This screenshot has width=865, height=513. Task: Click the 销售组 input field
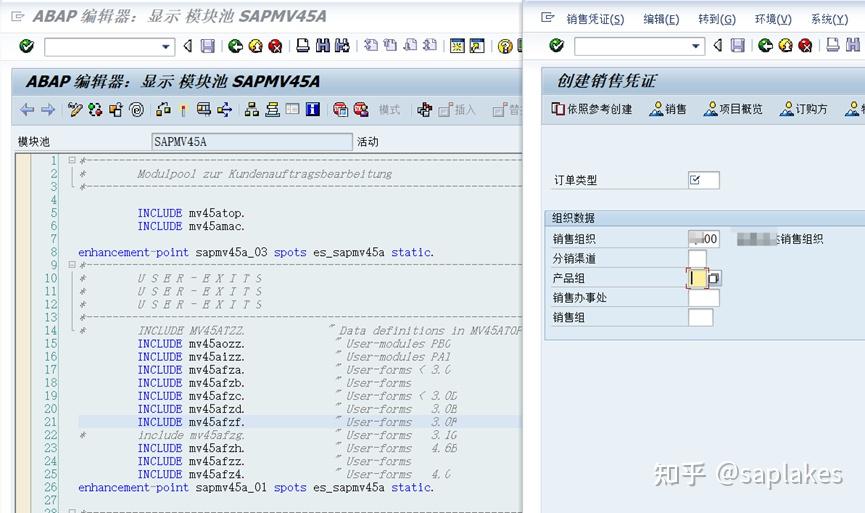pos(701,318)
